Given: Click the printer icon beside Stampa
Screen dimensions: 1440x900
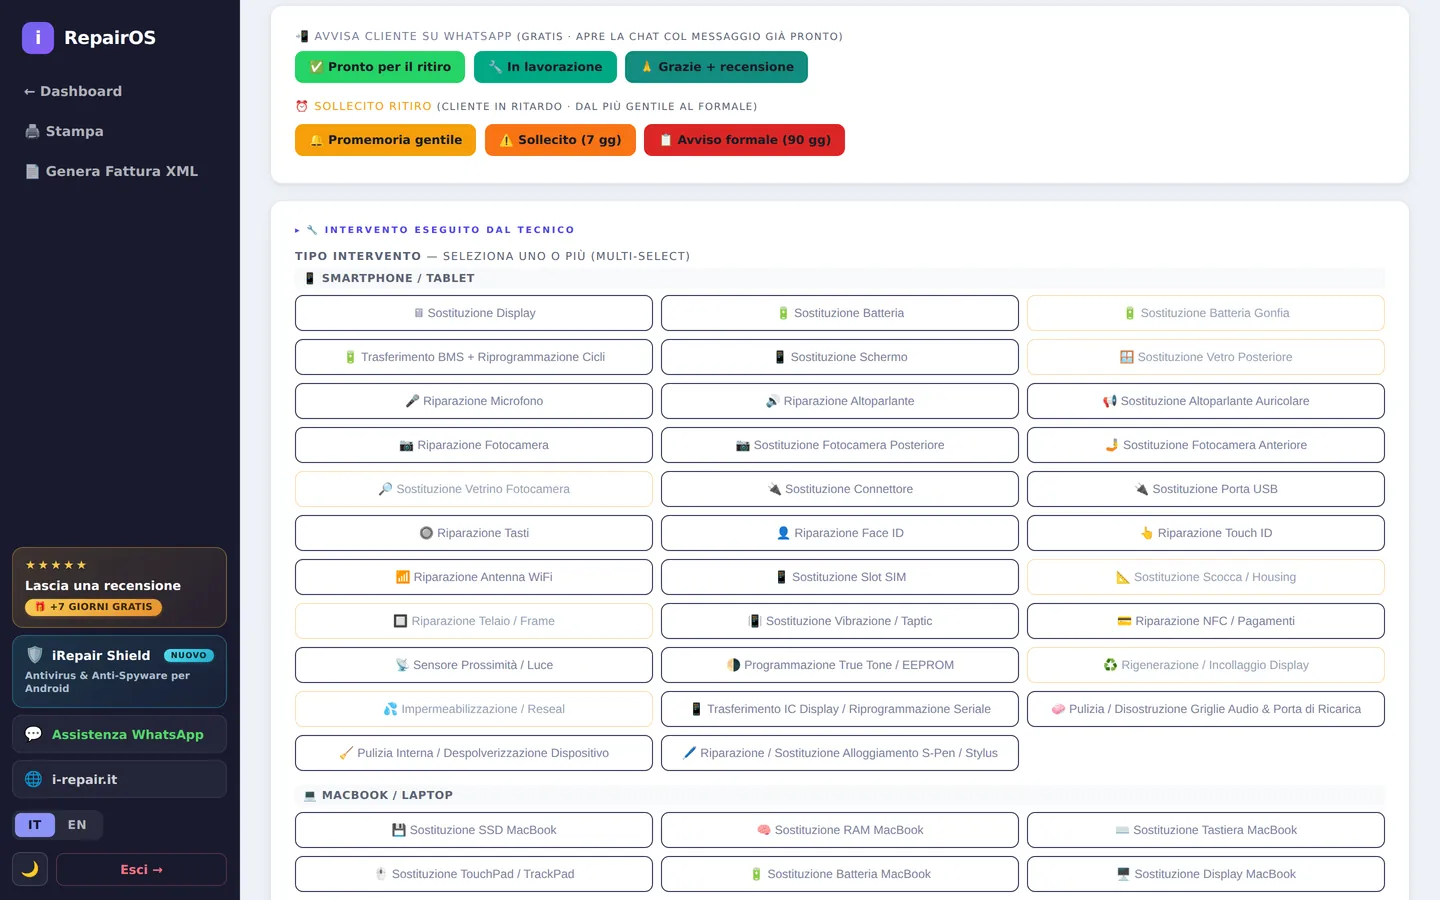Looking at the screenshot, I should click(32, 131).
